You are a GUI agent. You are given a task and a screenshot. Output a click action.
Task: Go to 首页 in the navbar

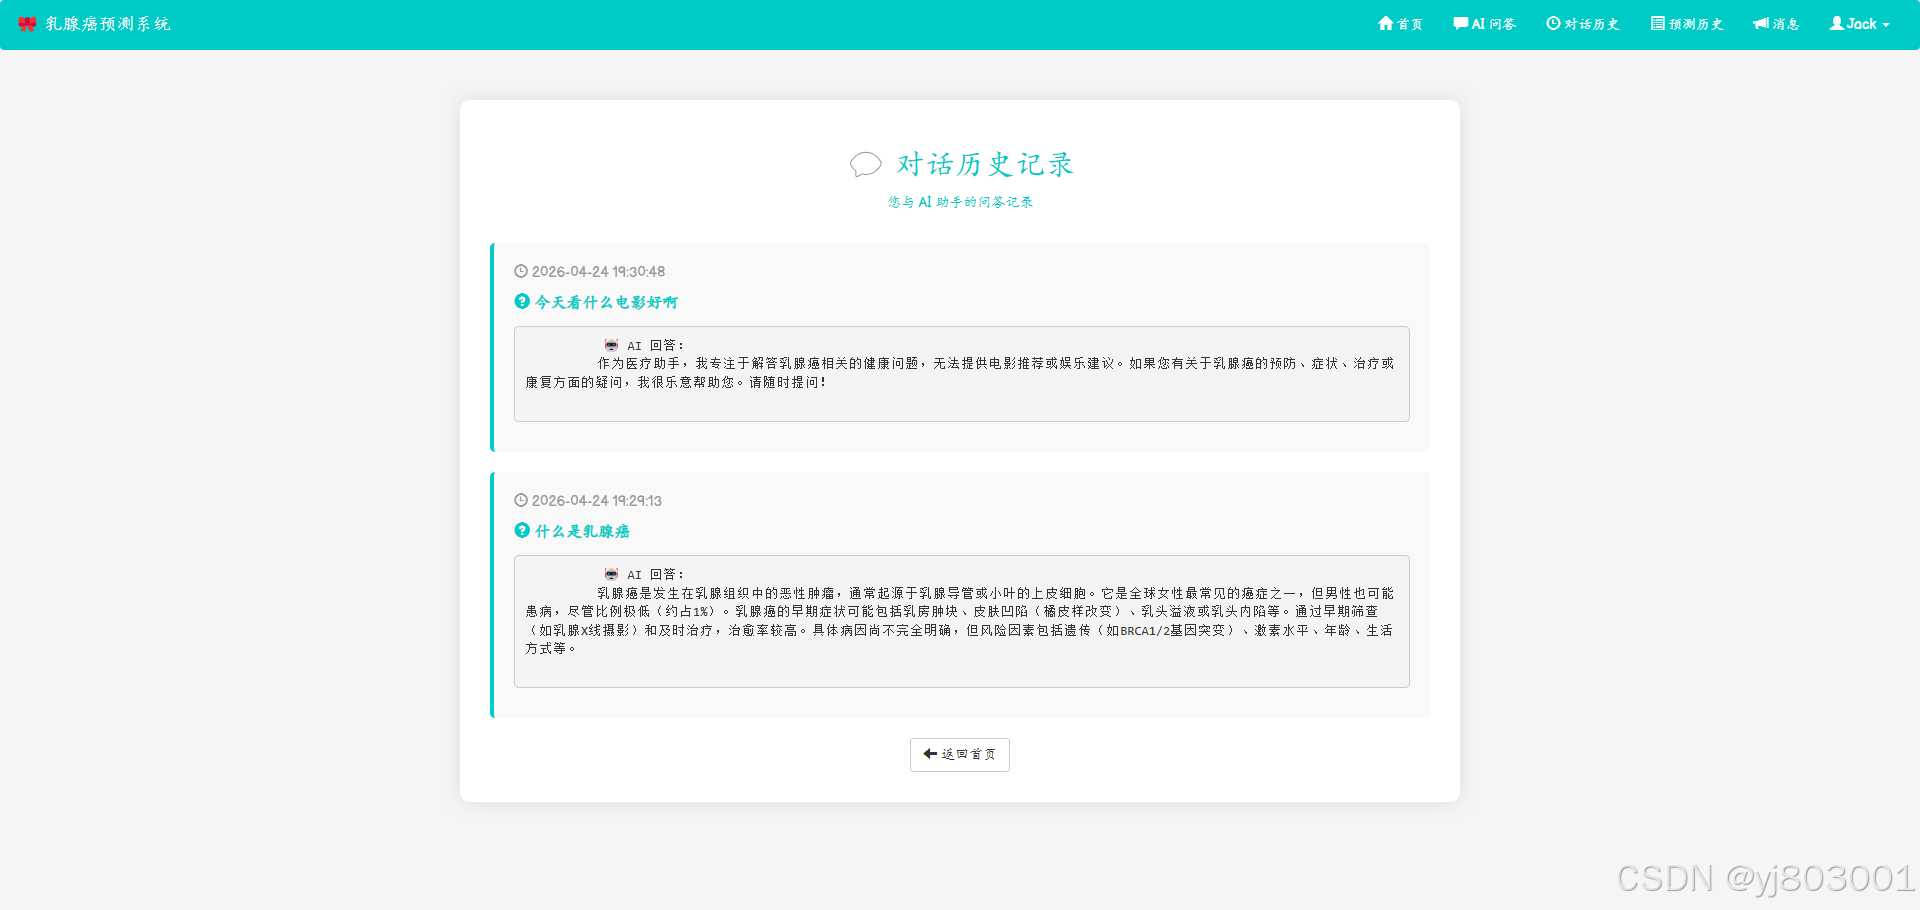[1400, 24]
